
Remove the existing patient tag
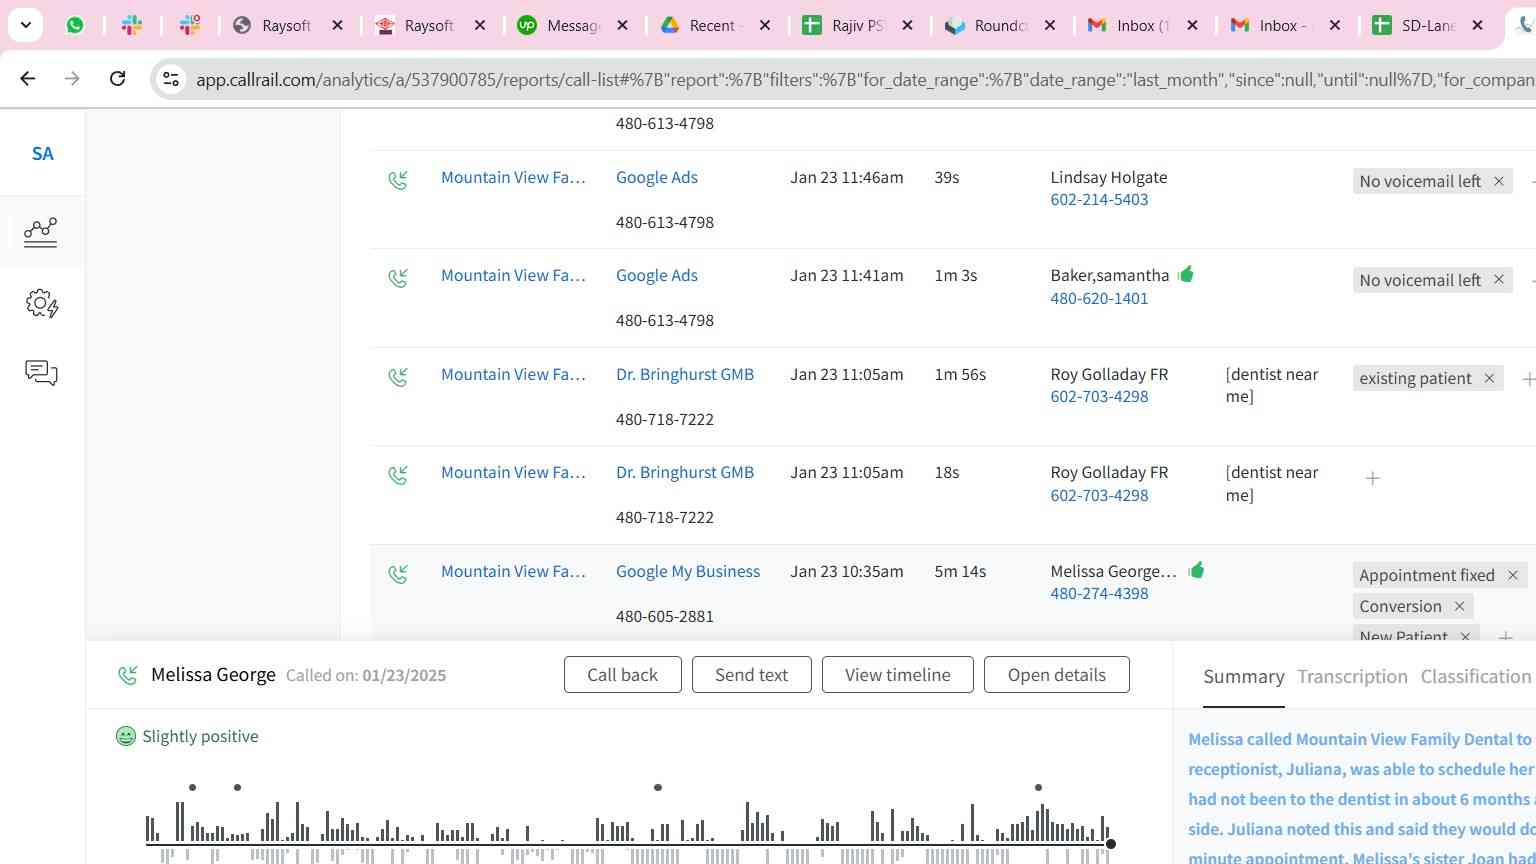(x=1489, y=378)
